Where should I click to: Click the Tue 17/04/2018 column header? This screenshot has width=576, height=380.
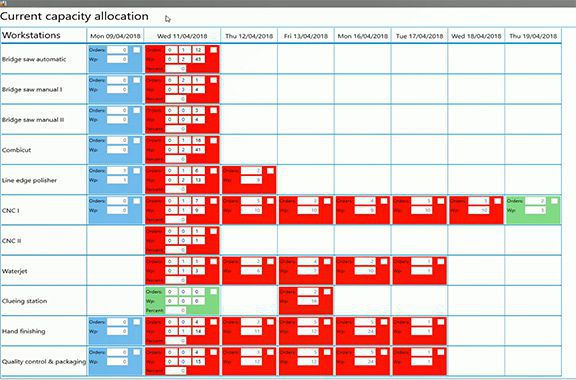[419, 36]
